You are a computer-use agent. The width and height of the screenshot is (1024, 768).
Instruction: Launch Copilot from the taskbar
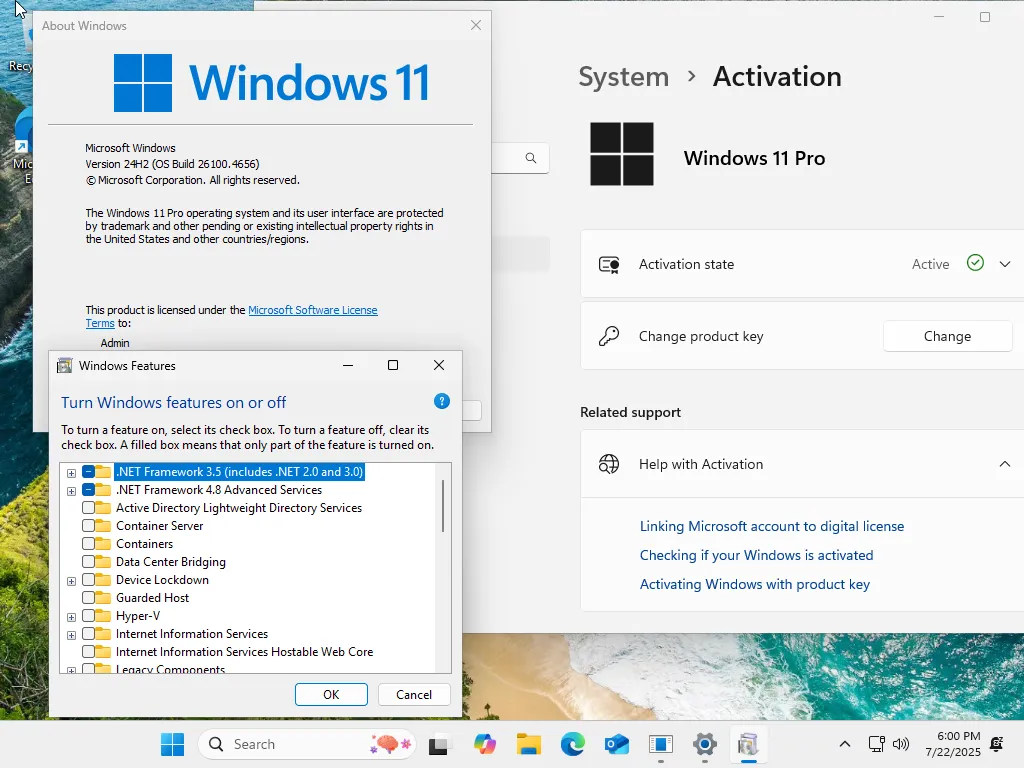click(485, 744)
